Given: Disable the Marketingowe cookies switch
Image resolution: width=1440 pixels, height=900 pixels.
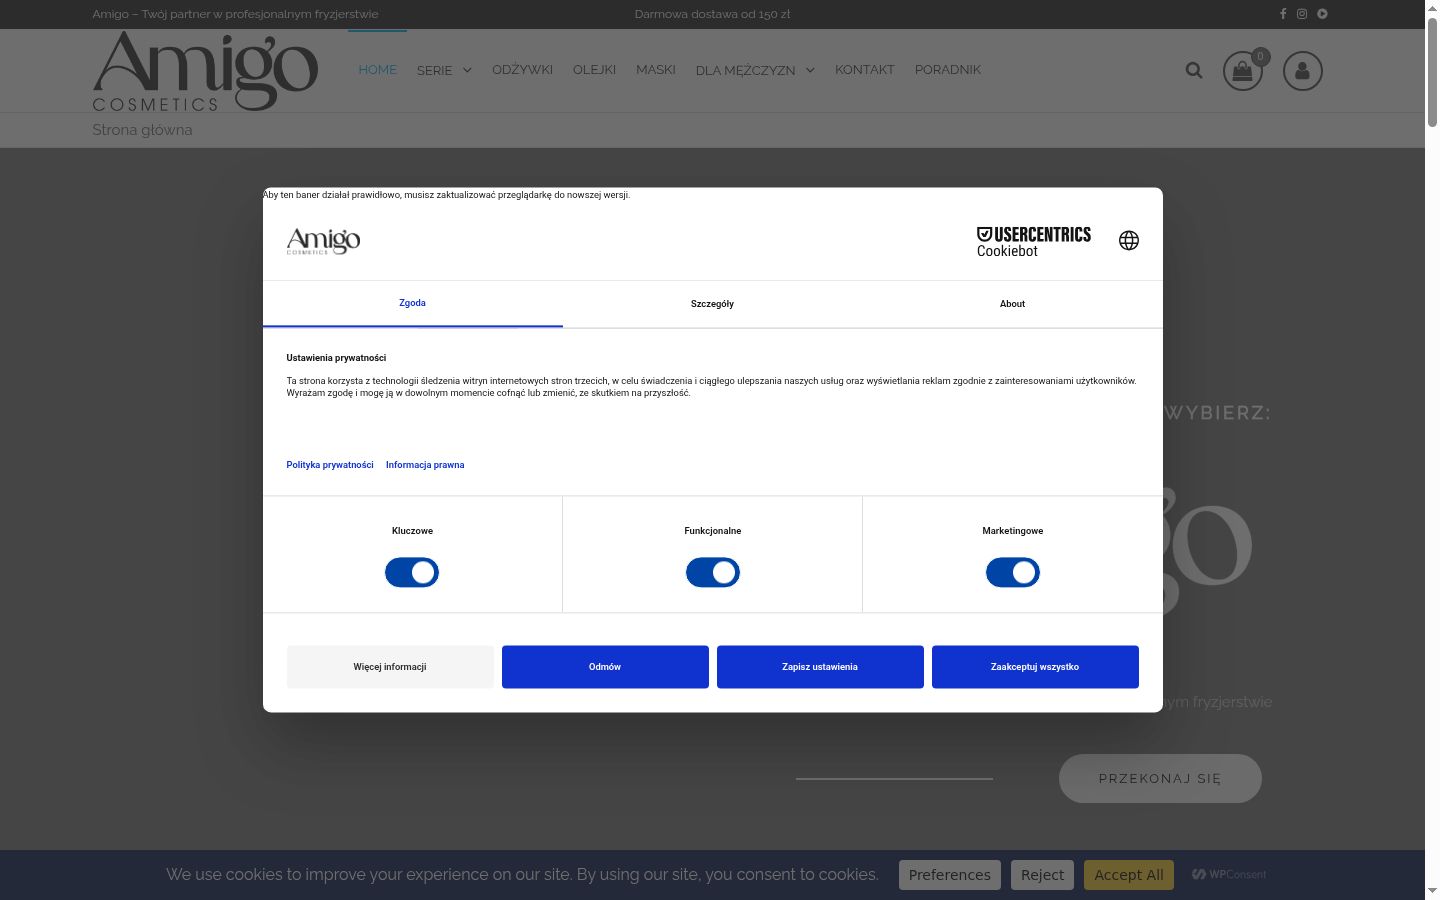Looking at the screenshot, I should 1013,572.
